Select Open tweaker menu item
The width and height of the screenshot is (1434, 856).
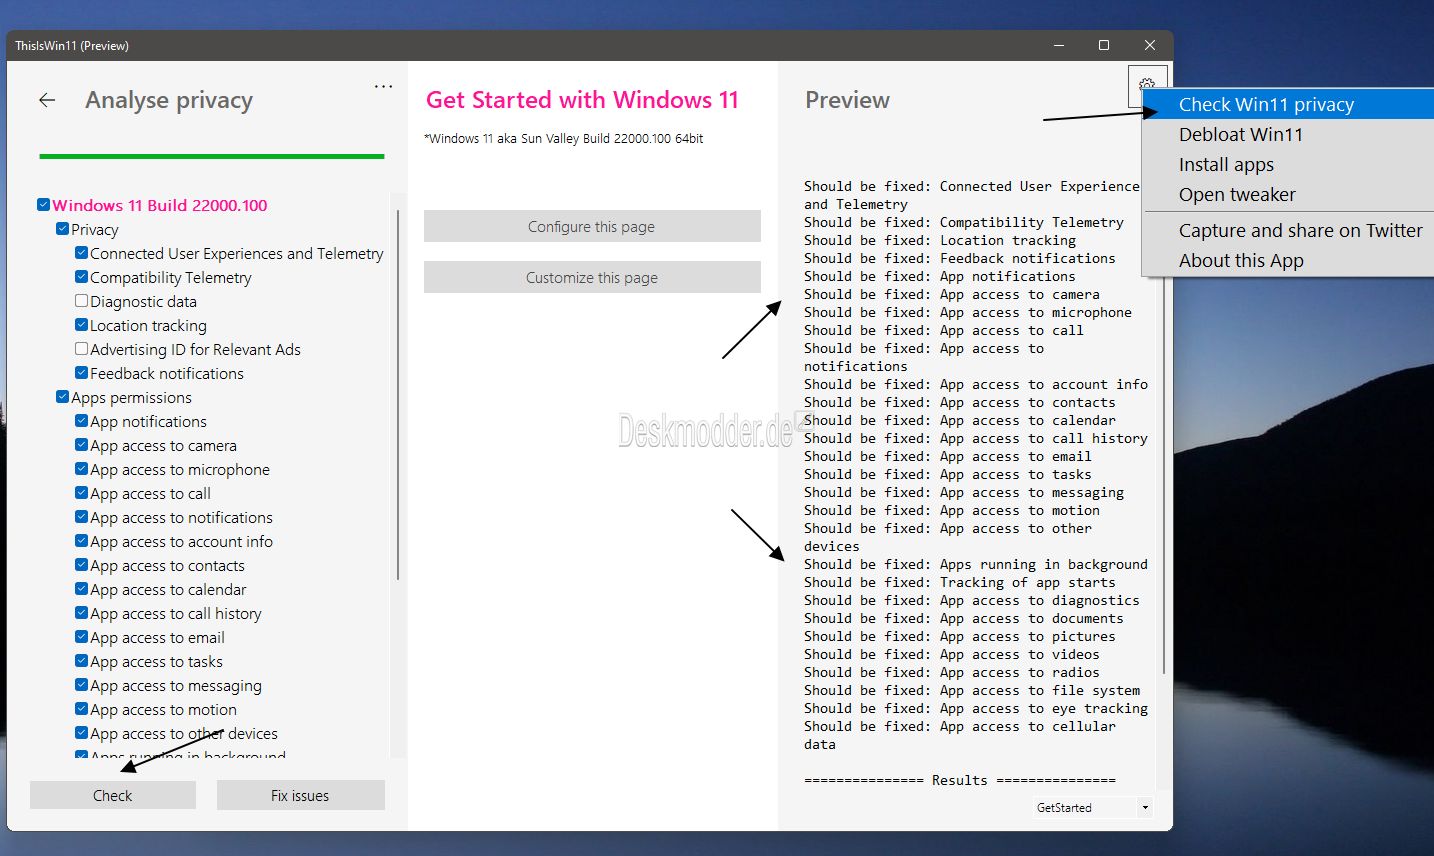click(x=1287, y=194)
